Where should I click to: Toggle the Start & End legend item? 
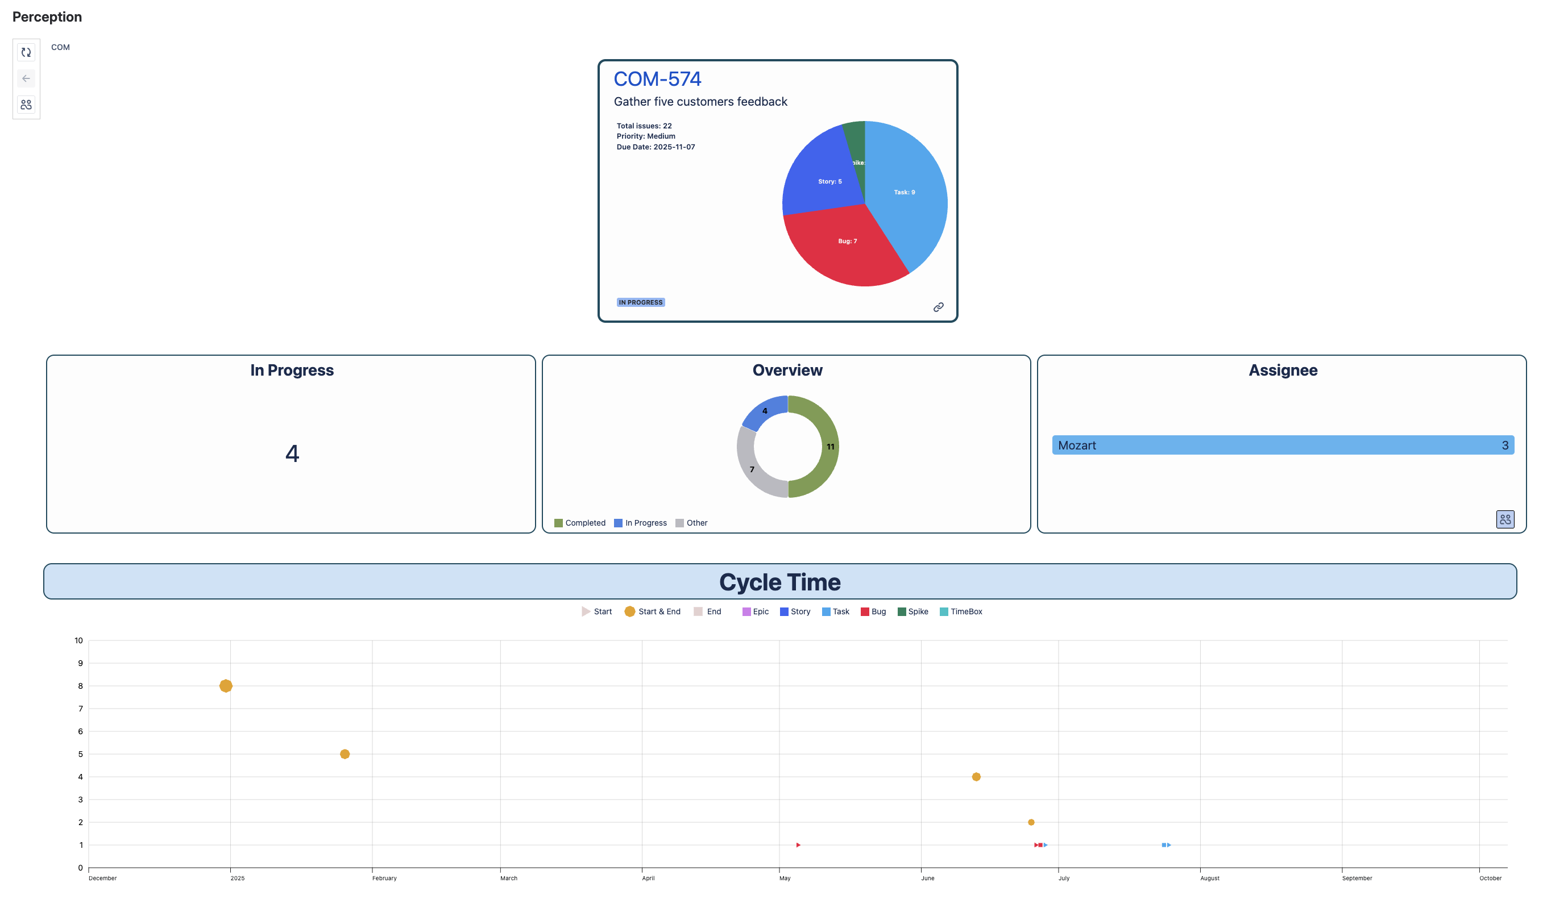653,612
